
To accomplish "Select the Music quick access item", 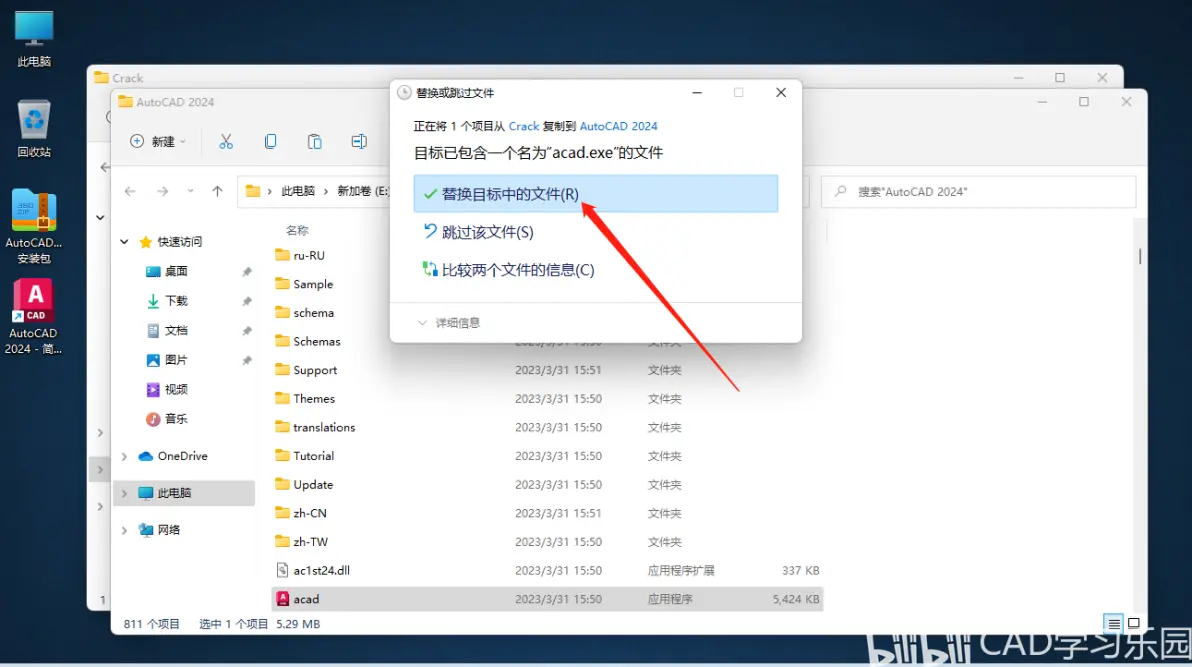I will coord(176,419).
